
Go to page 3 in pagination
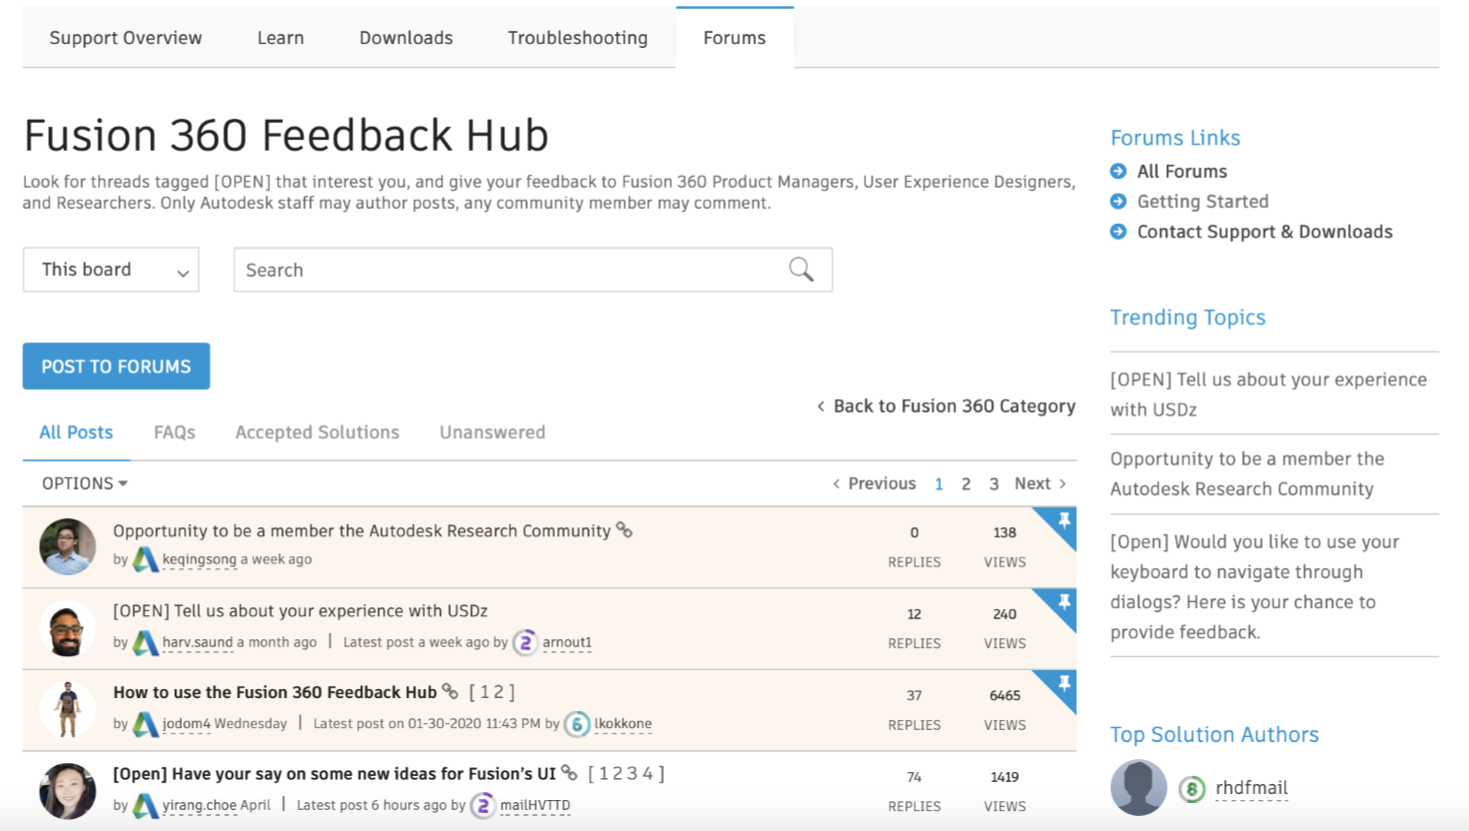(993, 483)
